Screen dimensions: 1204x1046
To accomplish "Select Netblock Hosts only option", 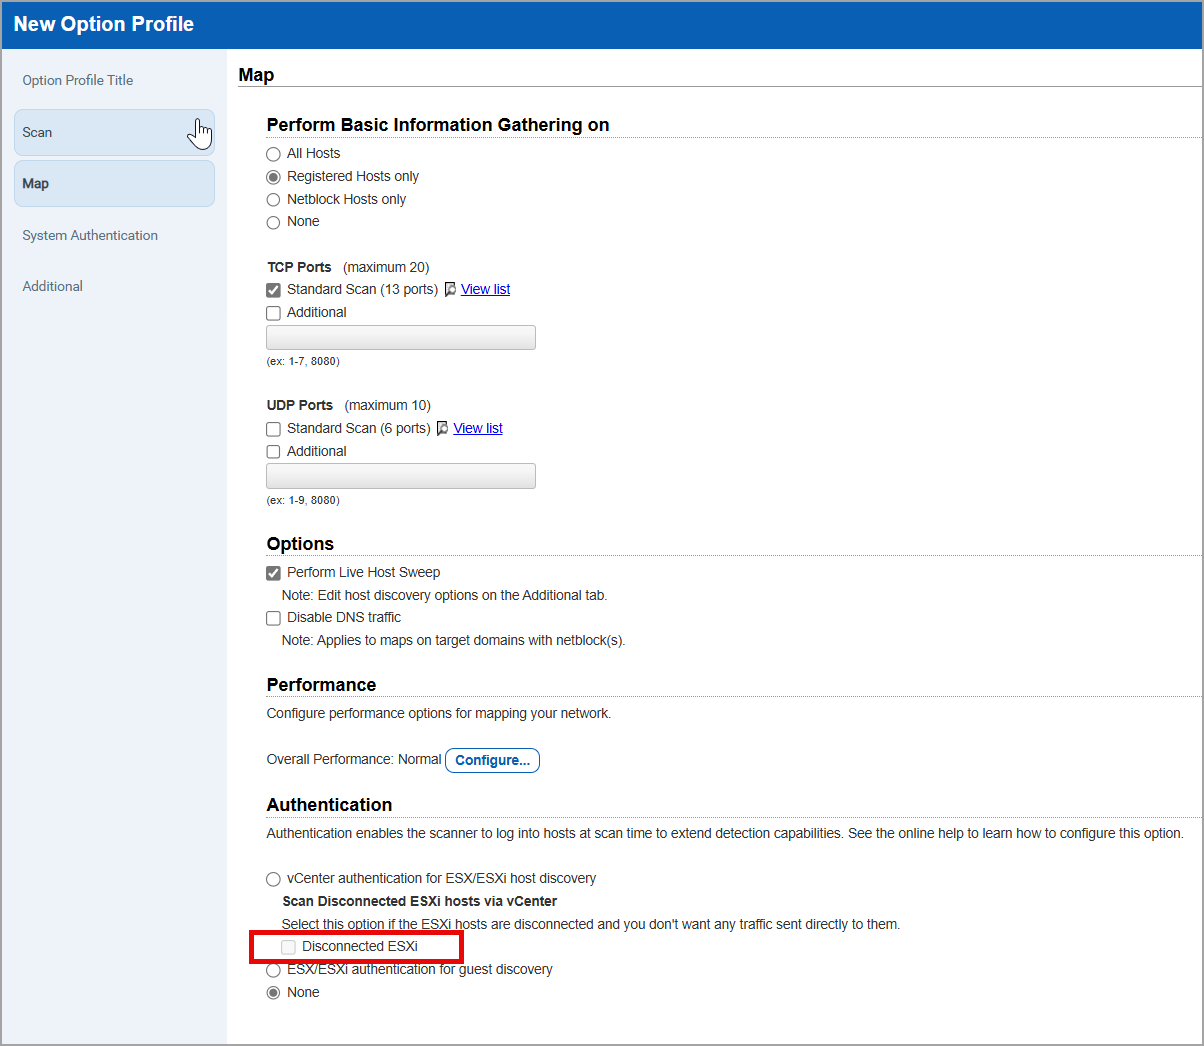I will [273, 199].
